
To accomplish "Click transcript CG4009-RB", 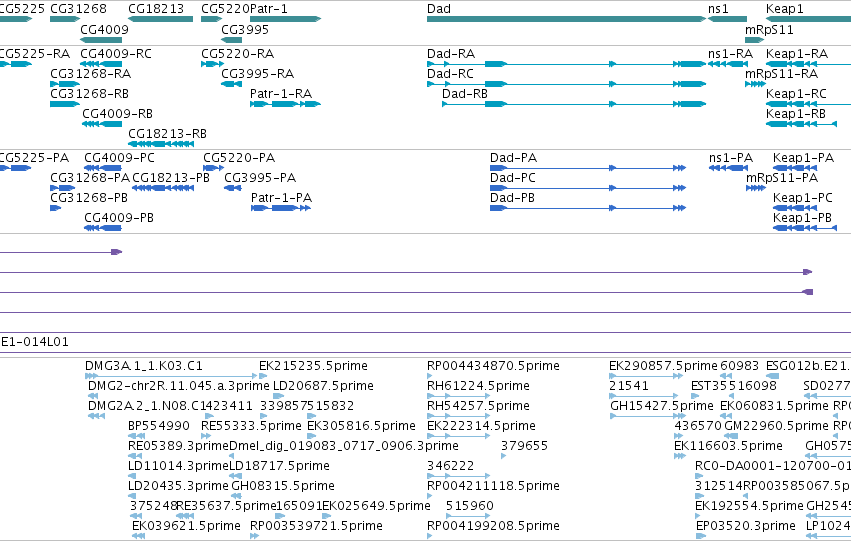I will 102,124.
